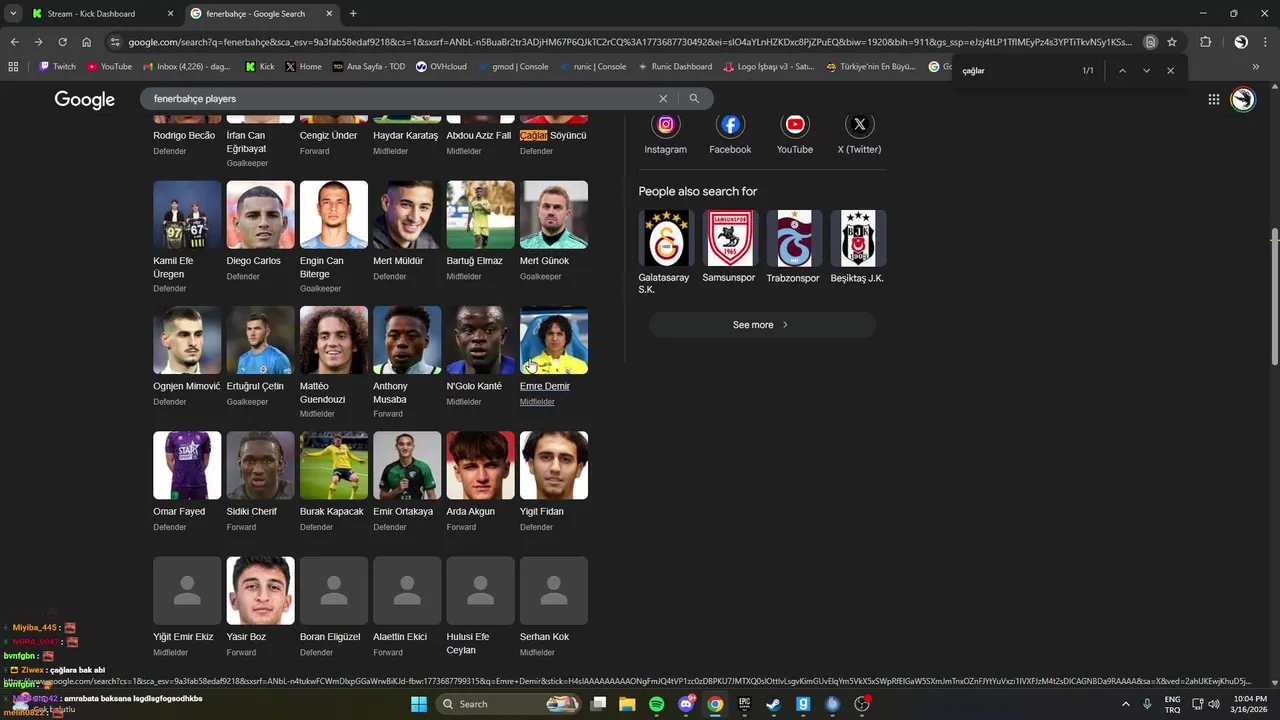Click into the Google search input field

pyautogui.click(x=400, y=99)
